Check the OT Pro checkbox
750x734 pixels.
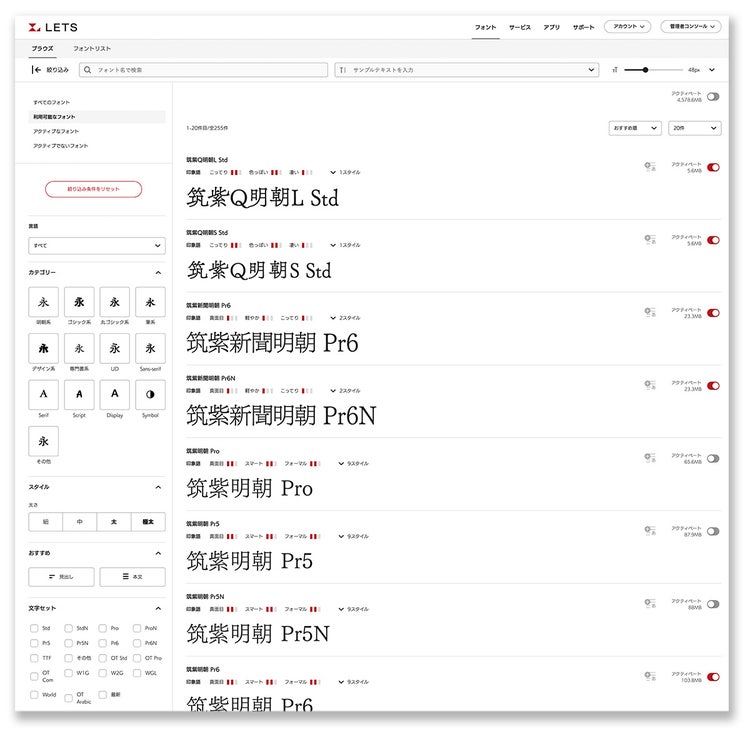click(137, 658)
